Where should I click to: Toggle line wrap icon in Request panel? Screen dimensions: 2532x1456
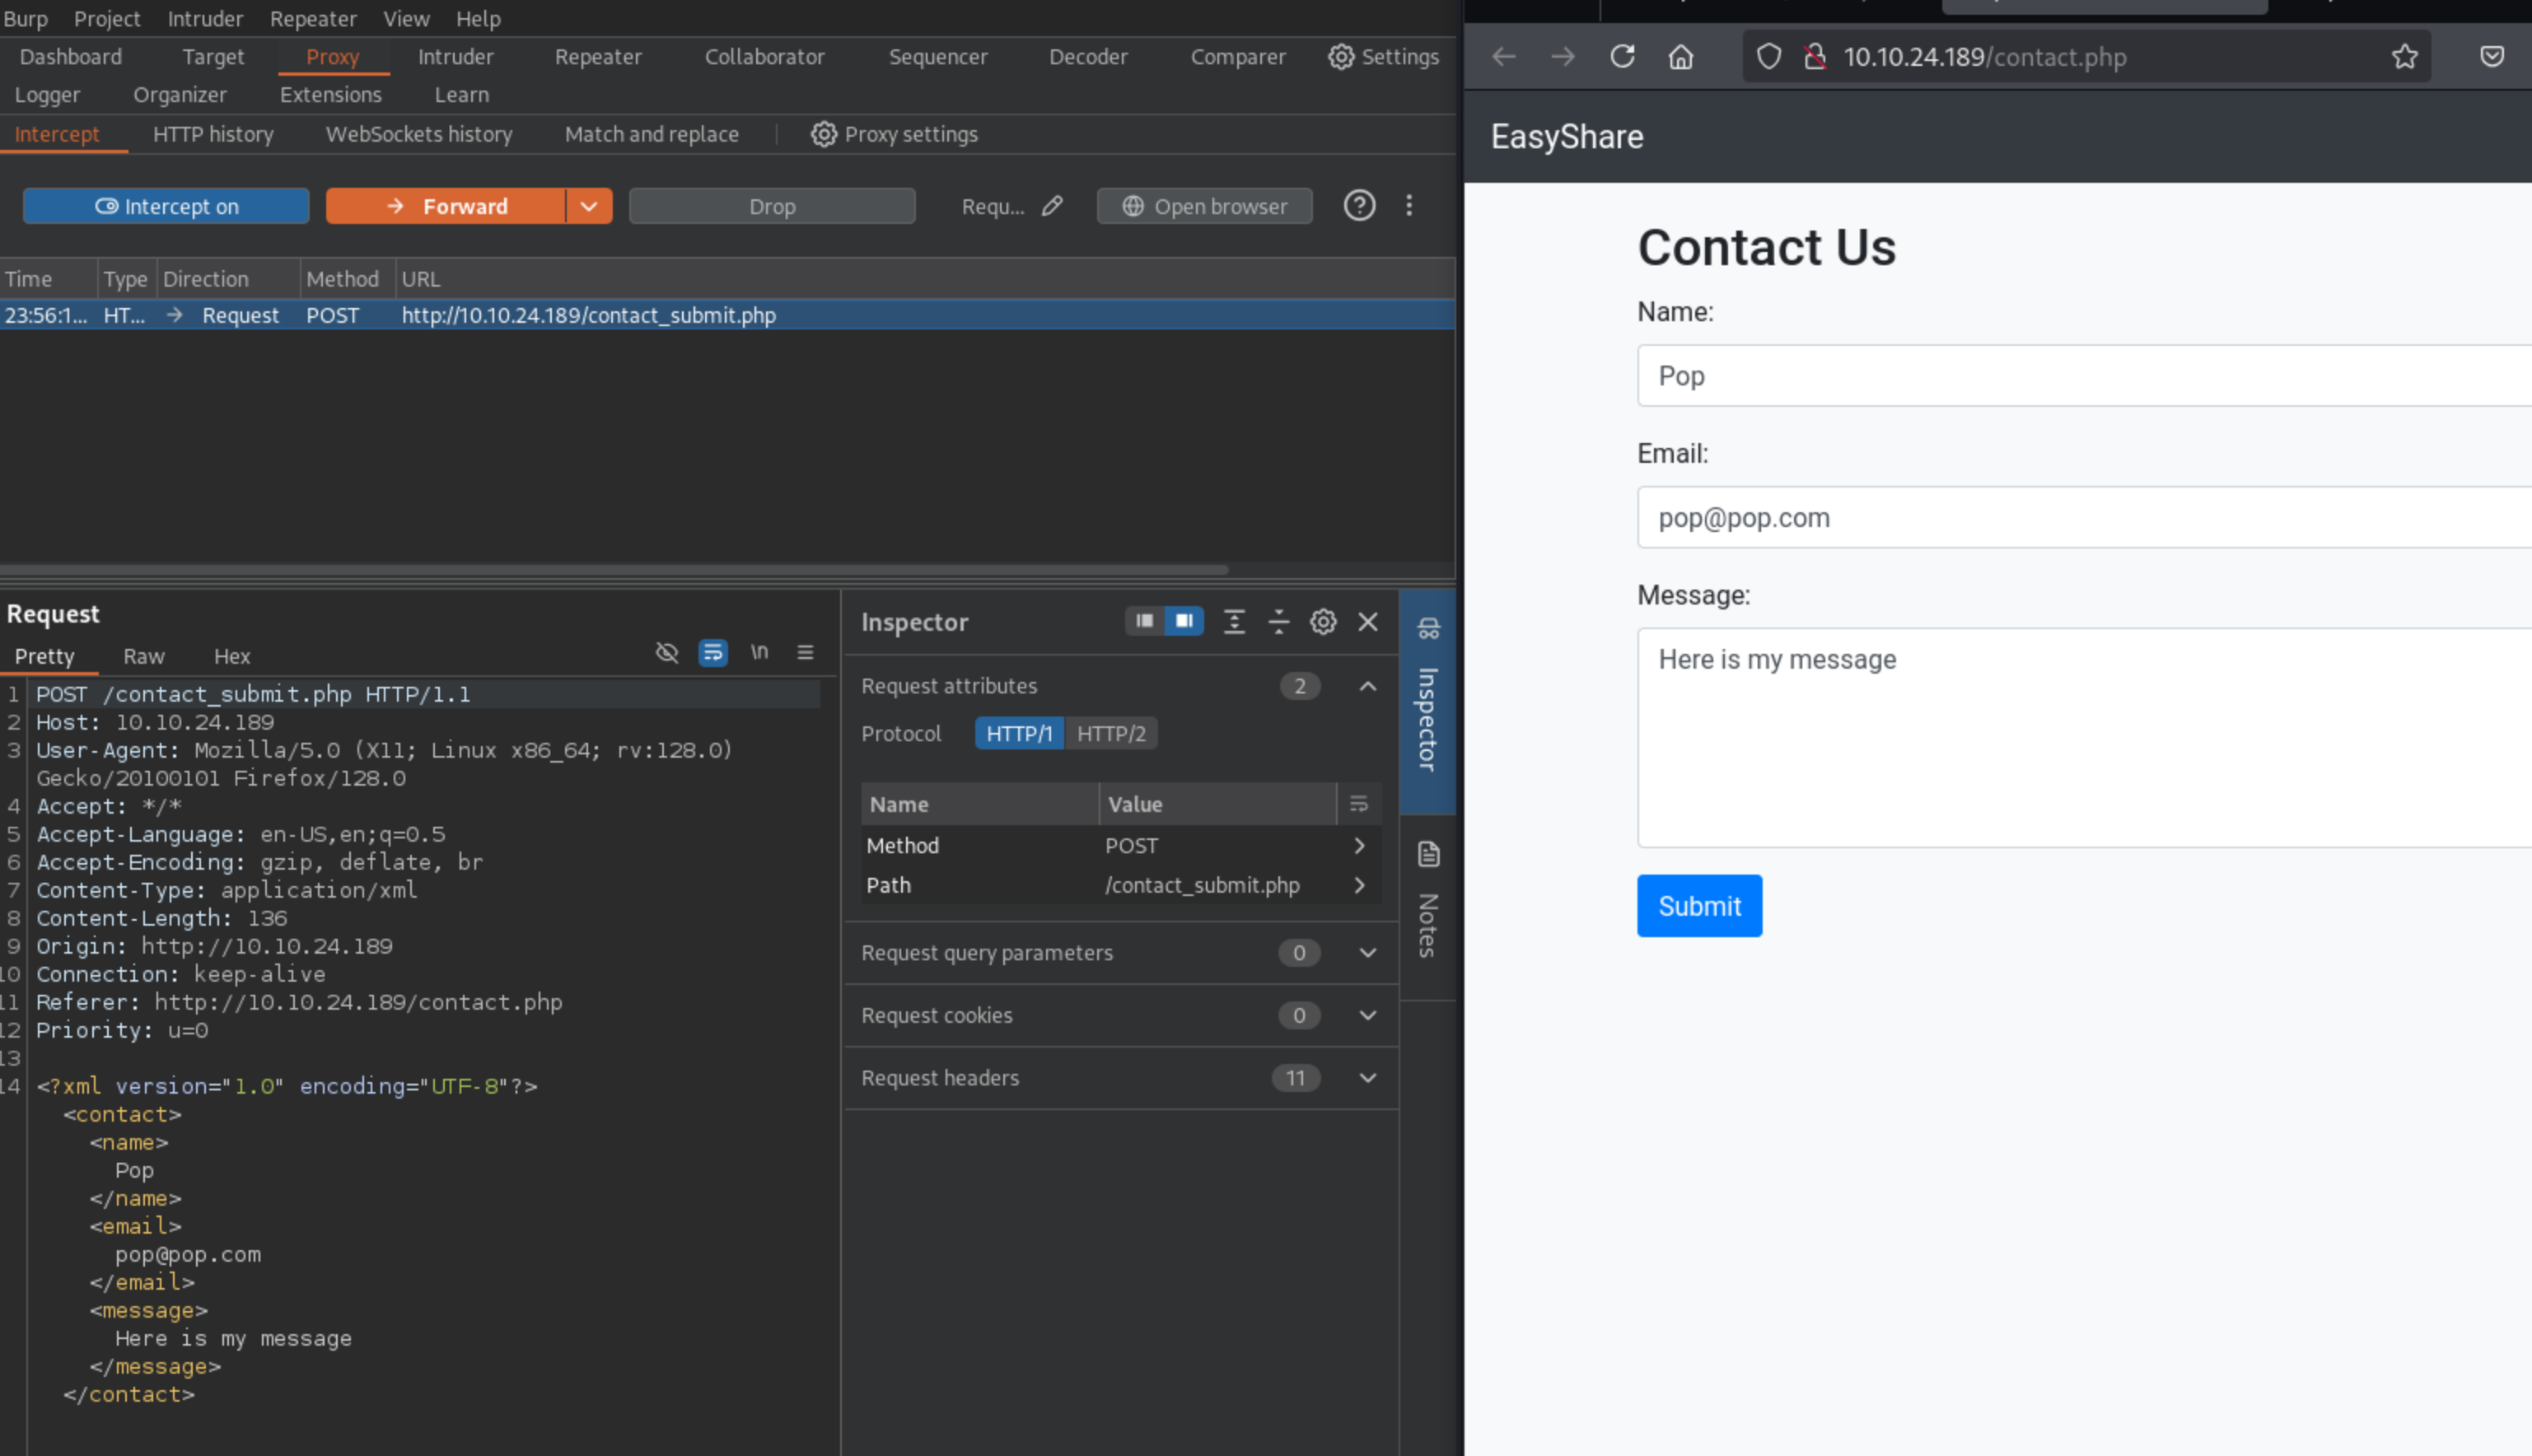click(712, 653)
